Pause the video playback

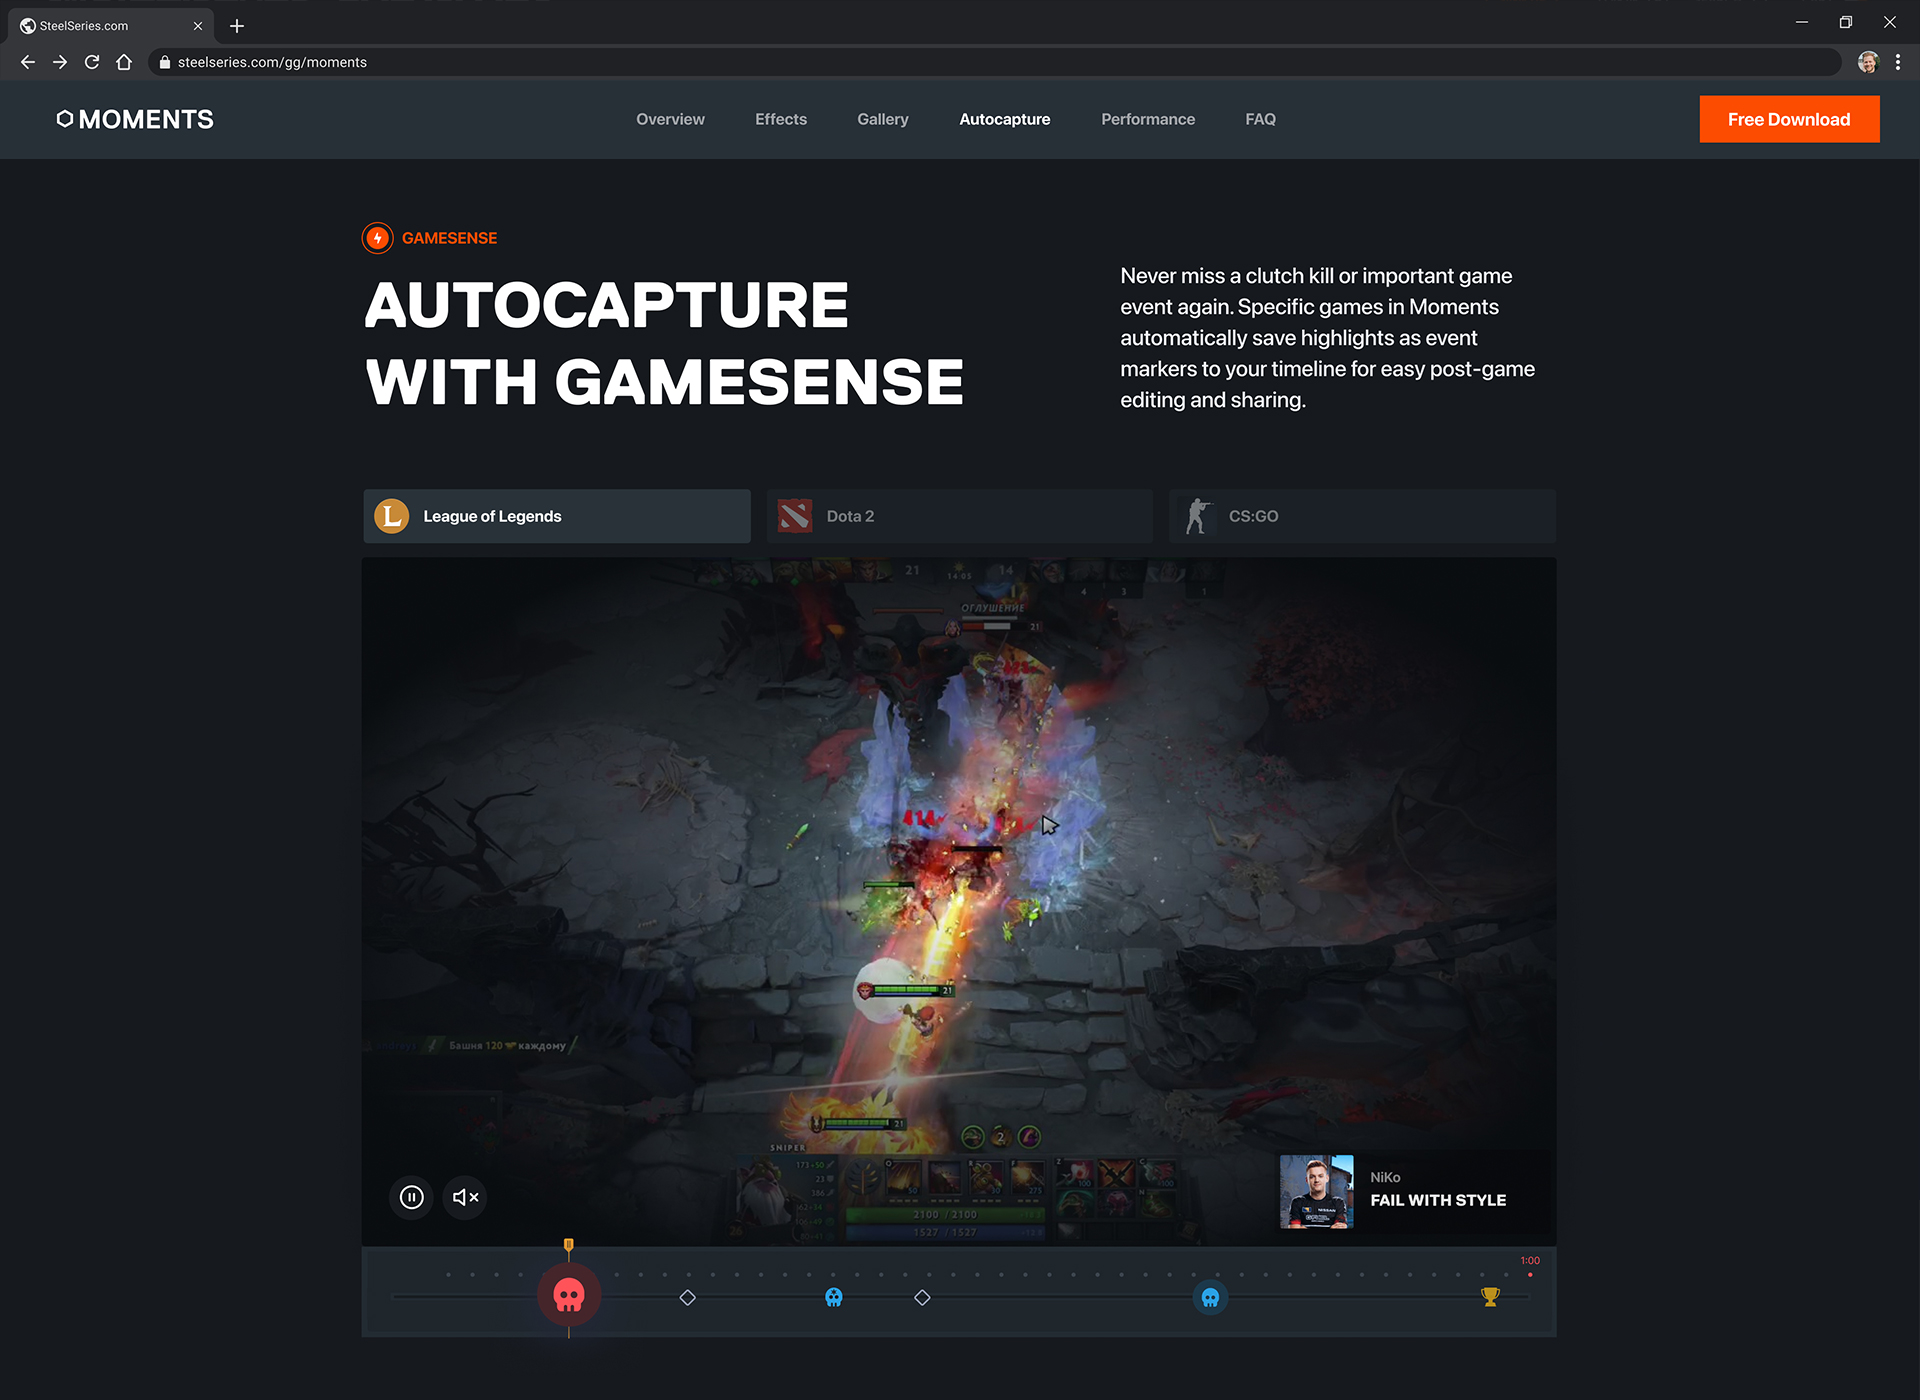(x=411, y=1197)
